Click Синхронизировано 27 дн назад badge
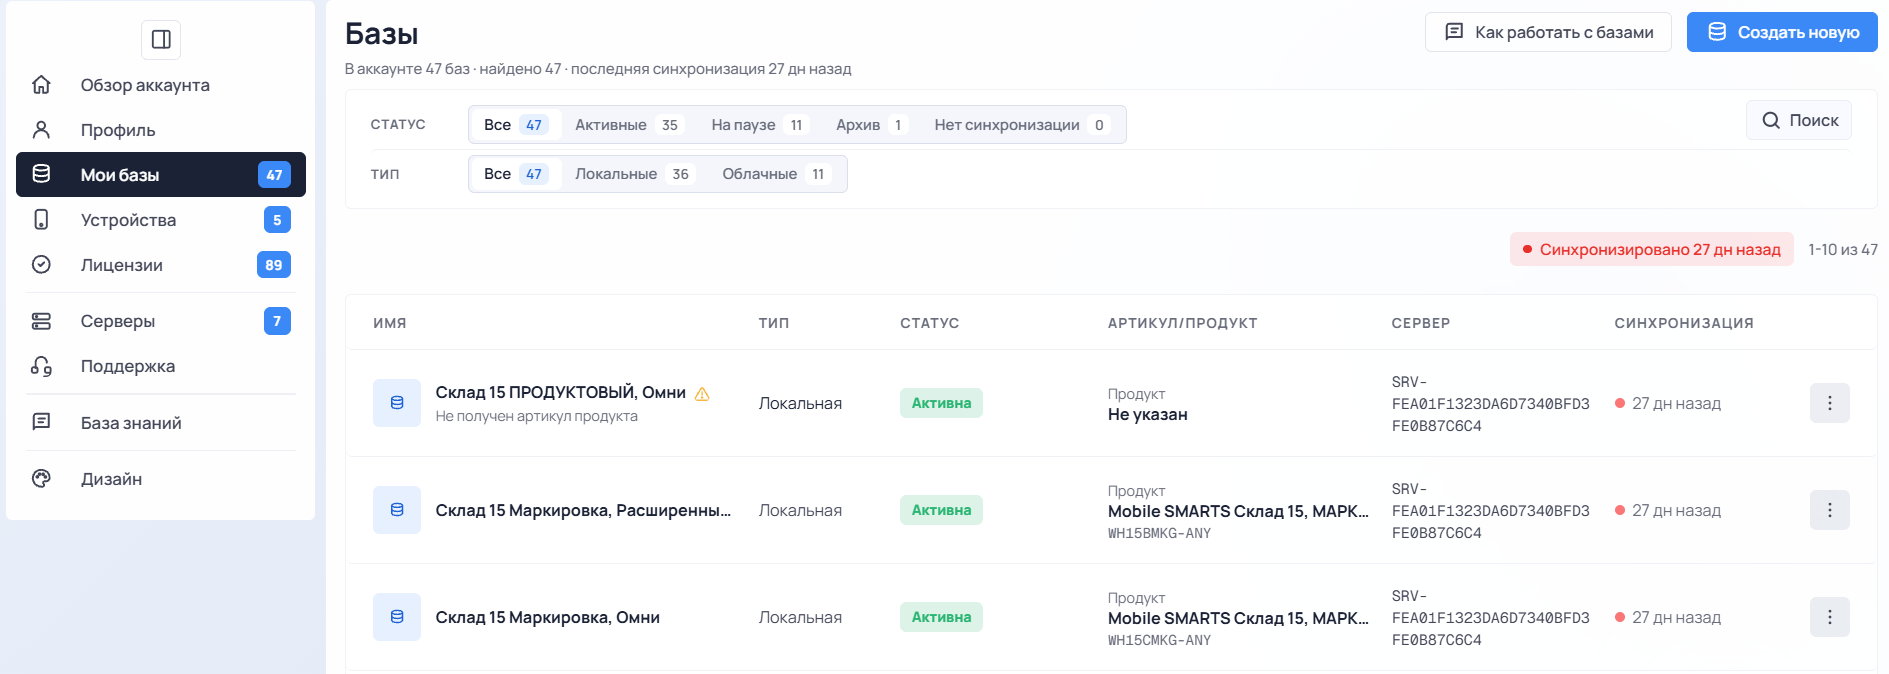Image resolution: width=1889 pixels, height=674 pixels. coord(1652,249)
